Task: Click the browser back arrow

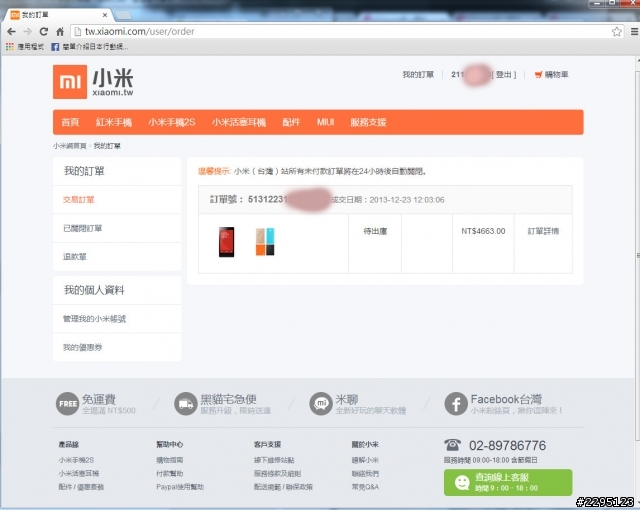Action: click(x=11, y=31)
